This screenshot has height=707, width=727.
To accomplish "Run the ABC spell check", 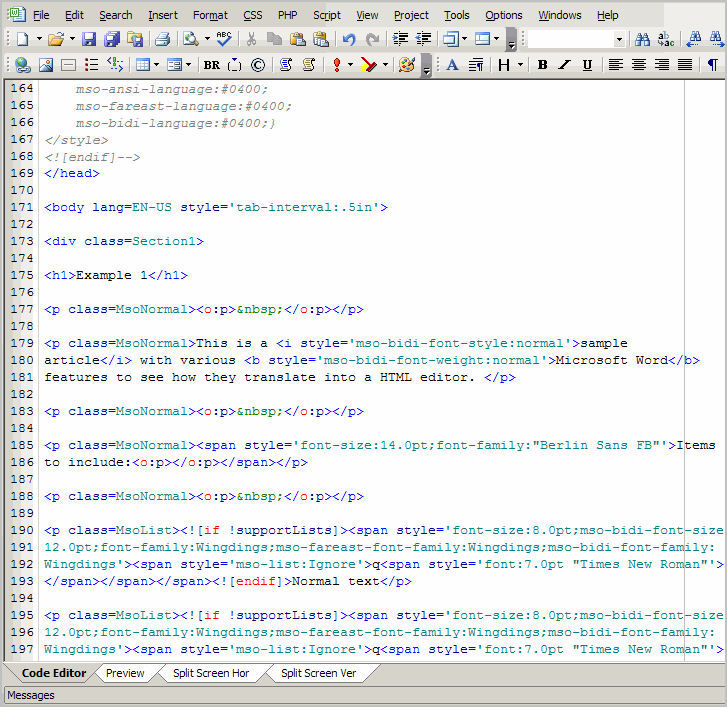I will [x=224, y=39].
